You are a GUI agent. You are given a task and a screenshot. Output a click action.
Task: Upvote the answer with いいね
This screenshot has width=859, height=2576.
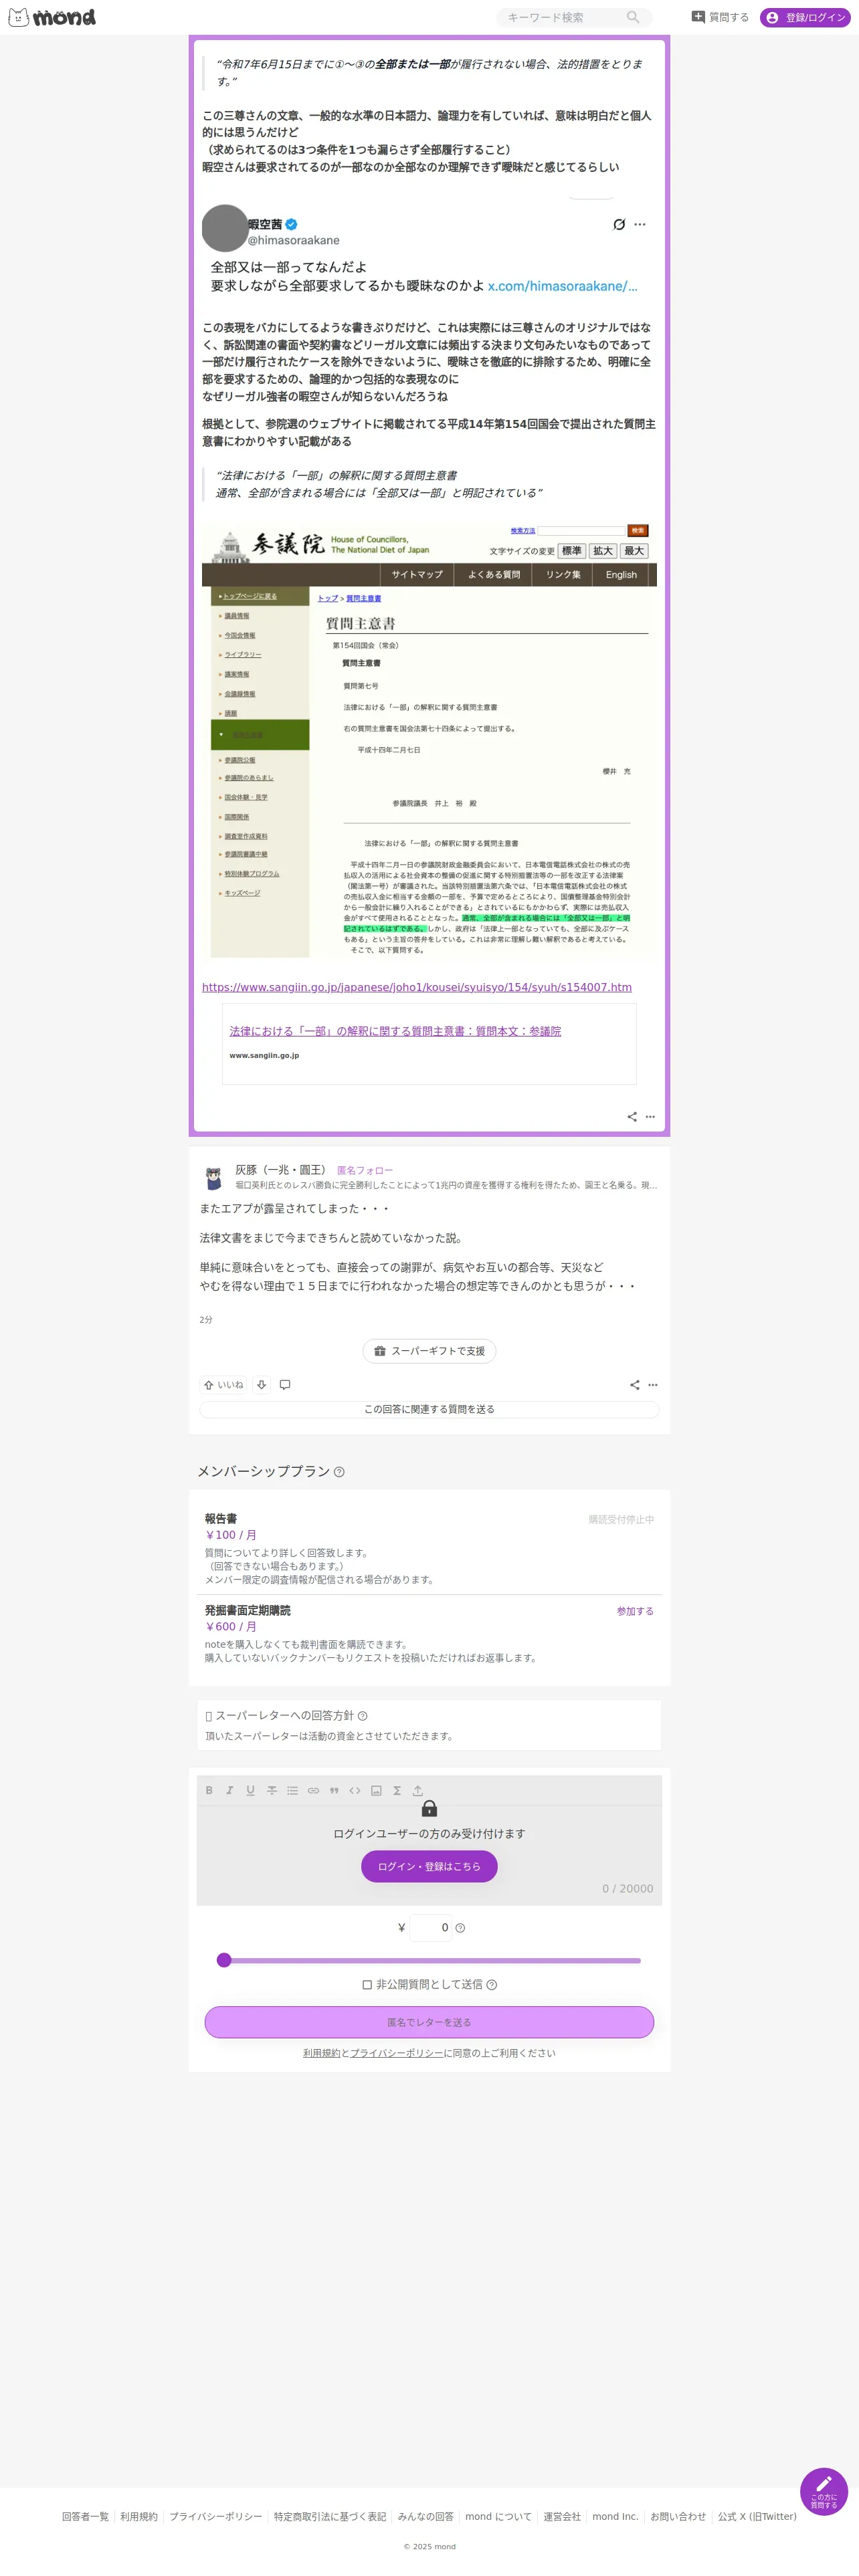[x=223, y=1385]
